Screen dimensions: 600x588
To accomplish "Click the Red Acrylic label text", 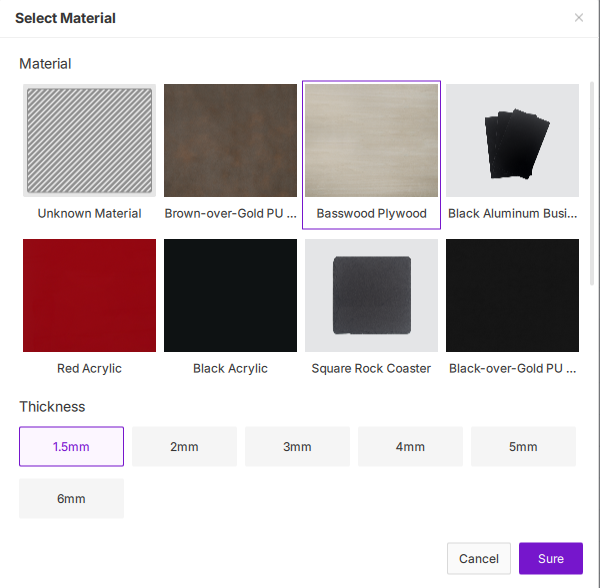I will pos(89,368).
